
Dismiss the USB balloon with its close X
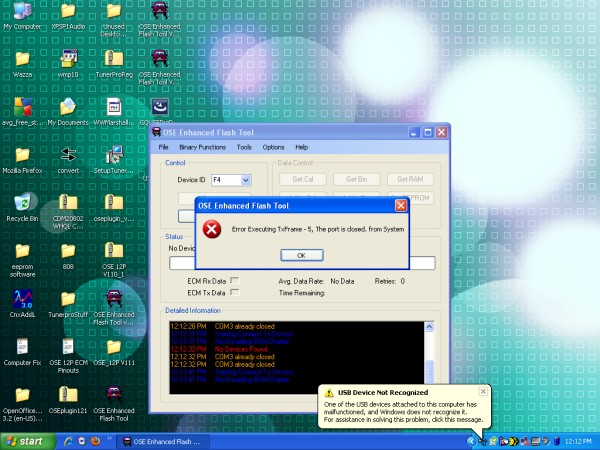(x=483, y=391)
